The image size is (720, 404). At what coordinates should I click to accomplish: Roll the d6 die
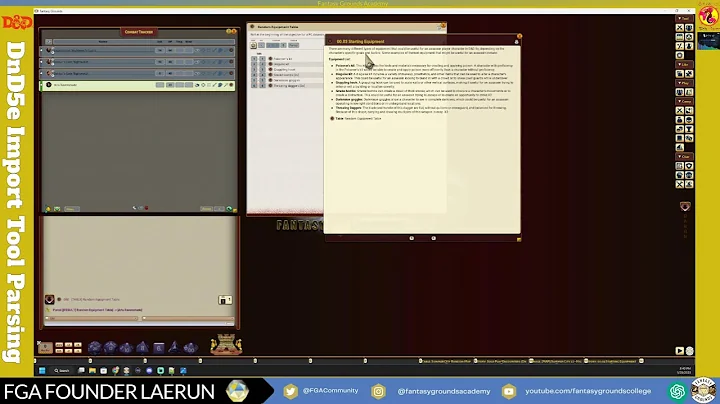point(158,348)
